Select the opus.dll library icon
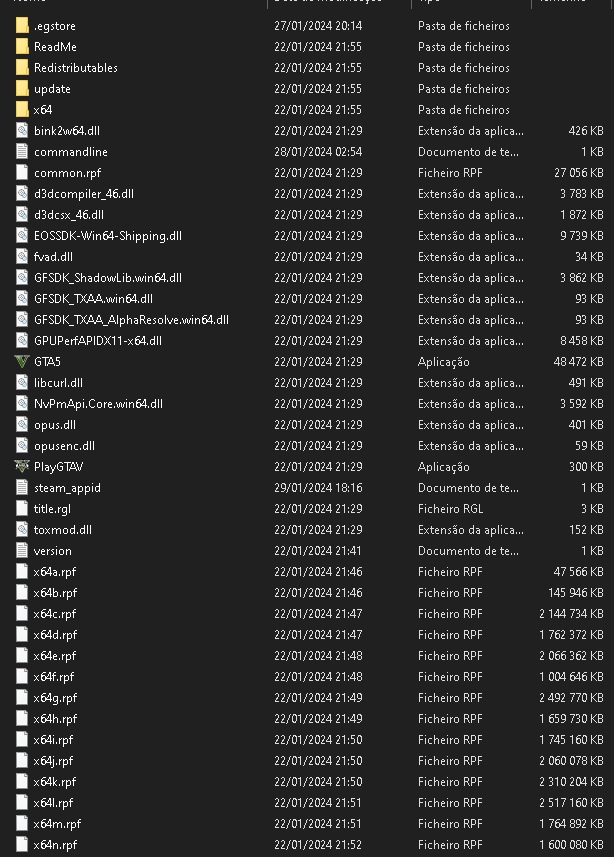The image size is (614, 857). coord(21,425)
